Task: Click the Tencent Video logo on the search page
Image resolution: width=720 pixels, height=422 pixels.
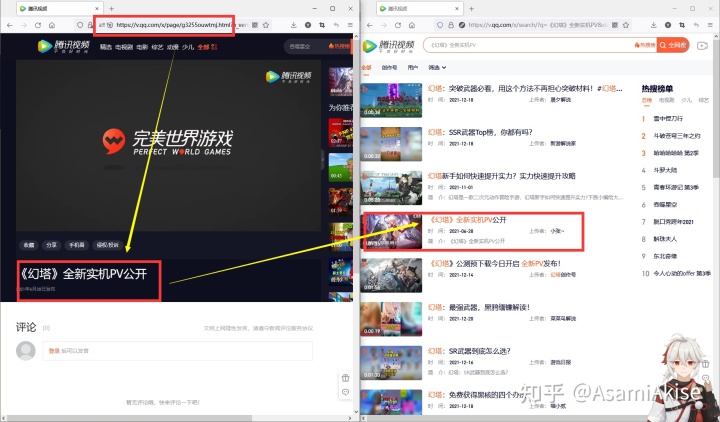Action: pyautogui.click(x=388, y=46)
